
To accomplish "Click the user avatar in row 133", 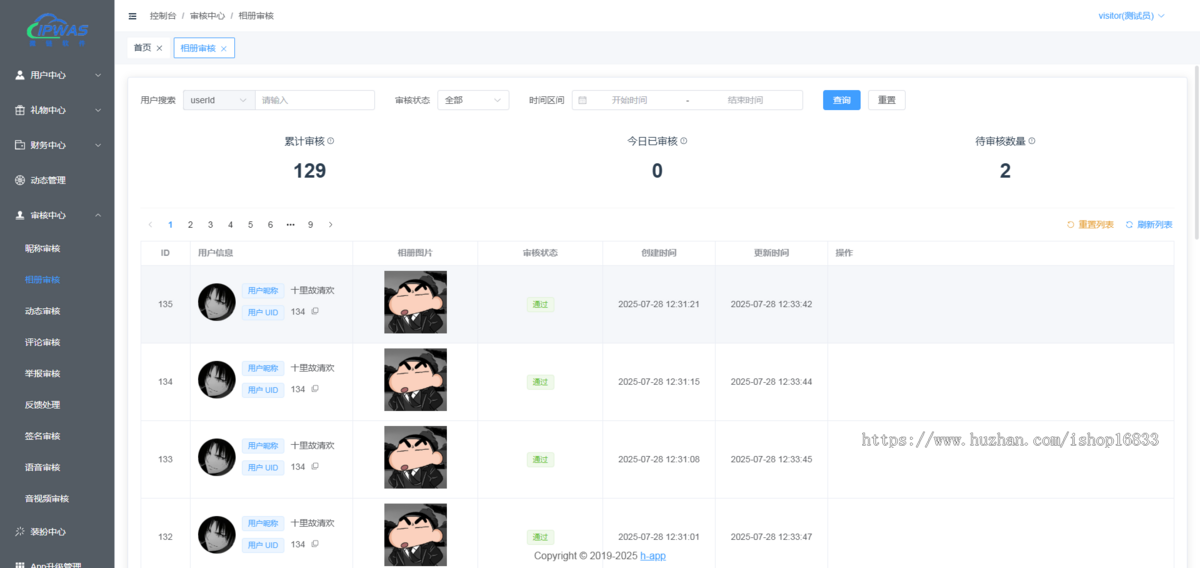I will (217, 458).
